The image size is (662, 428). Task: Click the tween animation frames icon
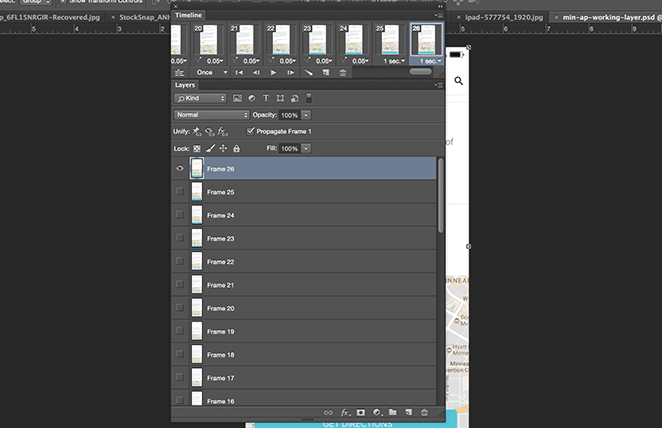[x=308, y=73]
